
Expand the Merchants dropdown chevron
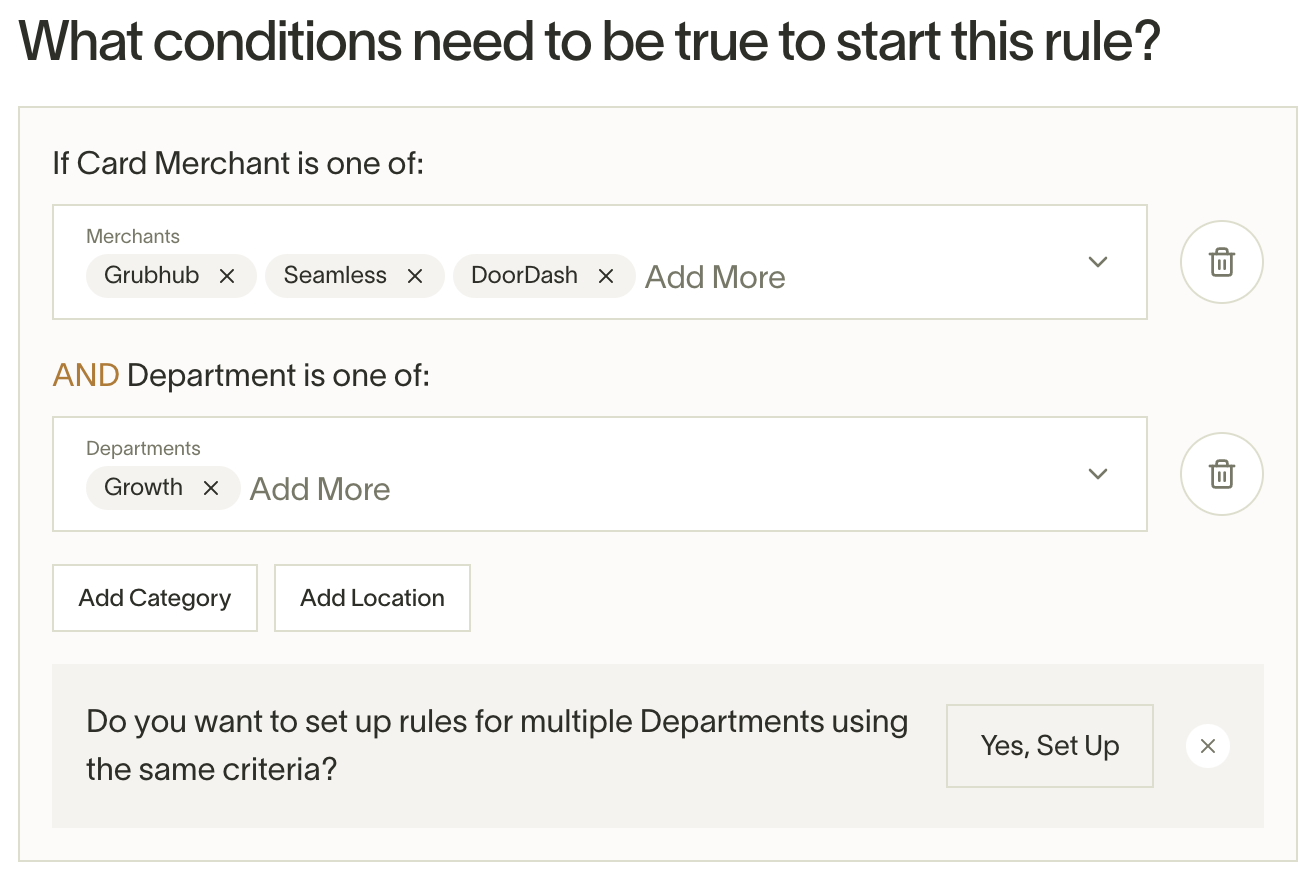1098,262
